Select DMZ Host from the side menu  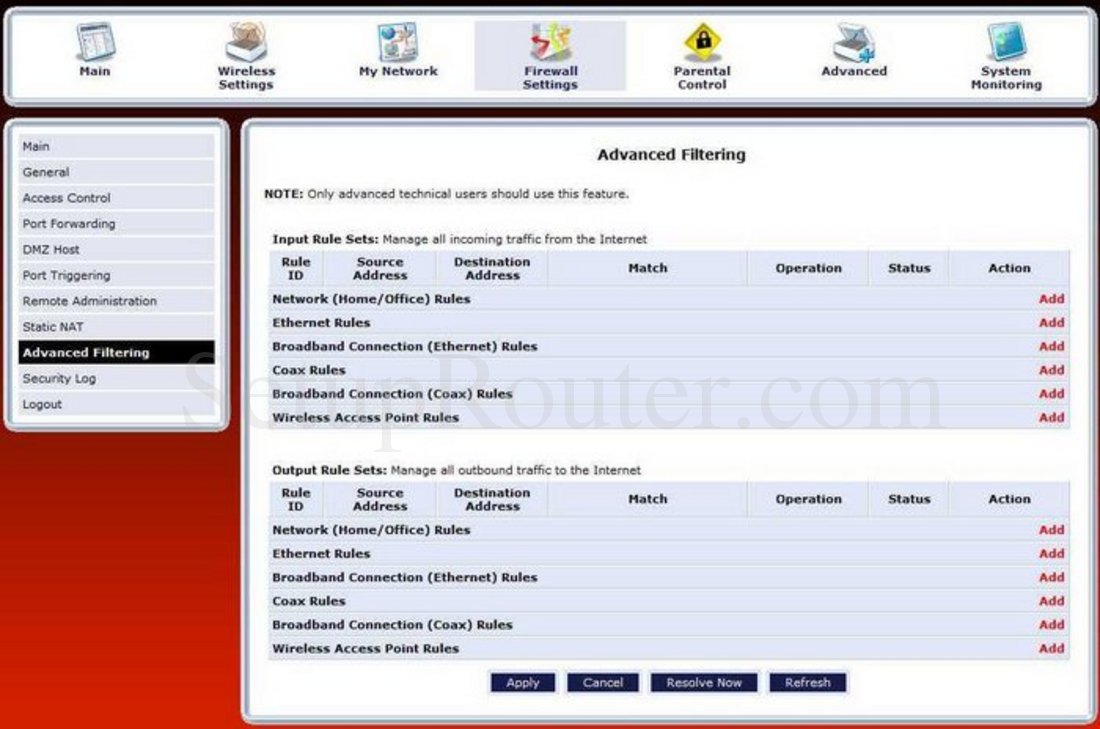tap(52, 249)
